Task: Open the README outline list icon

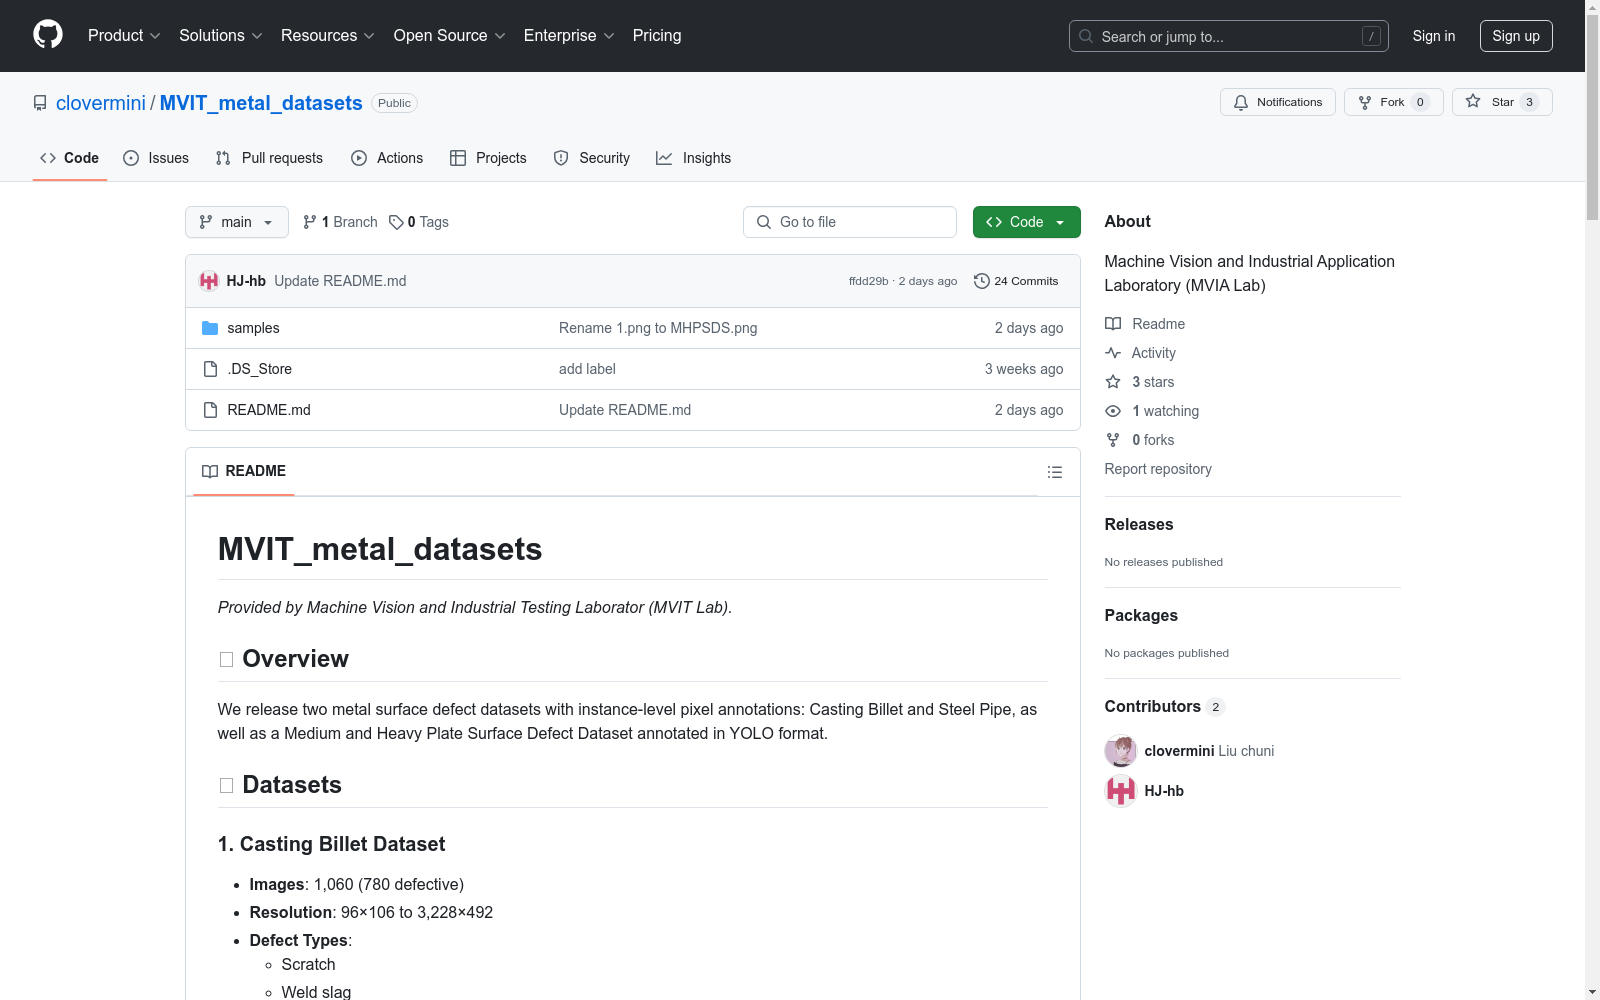Action: pos(1055,472)
